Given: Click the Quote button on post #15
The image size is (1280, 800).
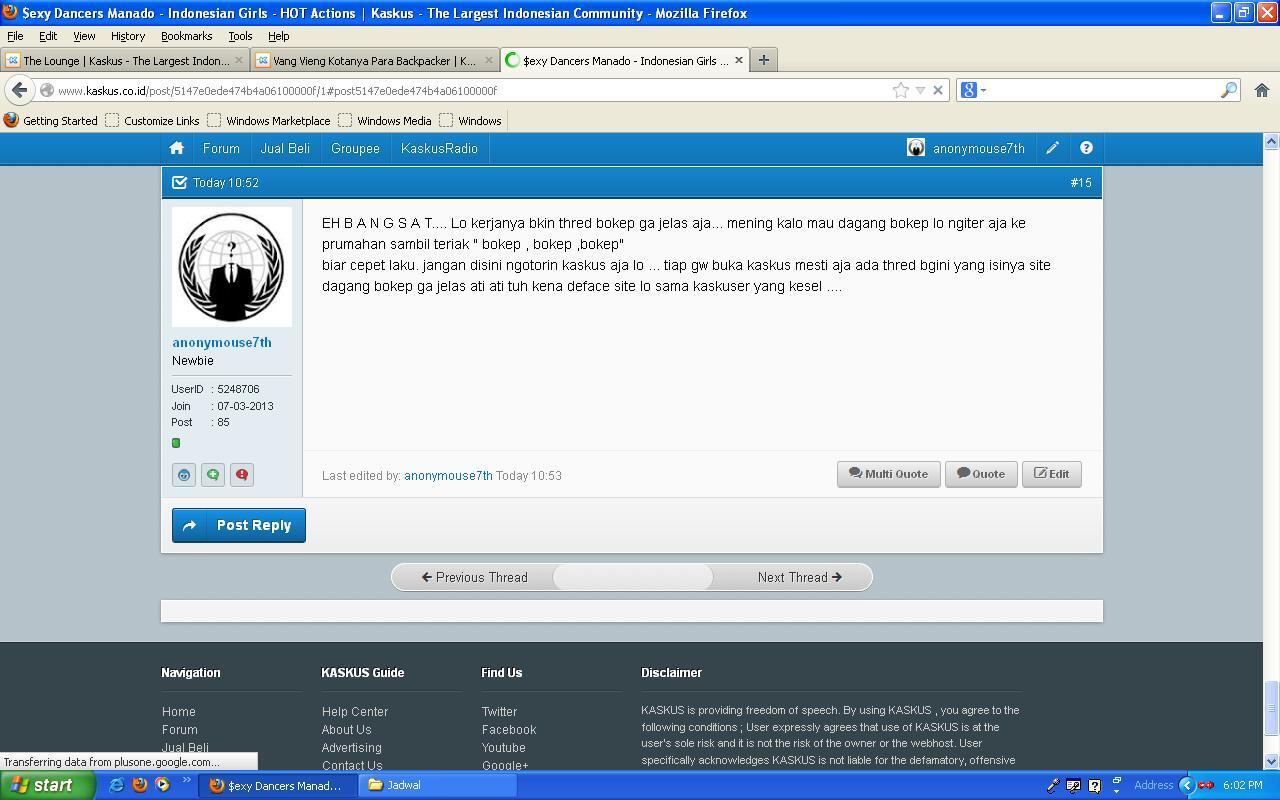Looking at the screenshot, I should pos(981,474).
